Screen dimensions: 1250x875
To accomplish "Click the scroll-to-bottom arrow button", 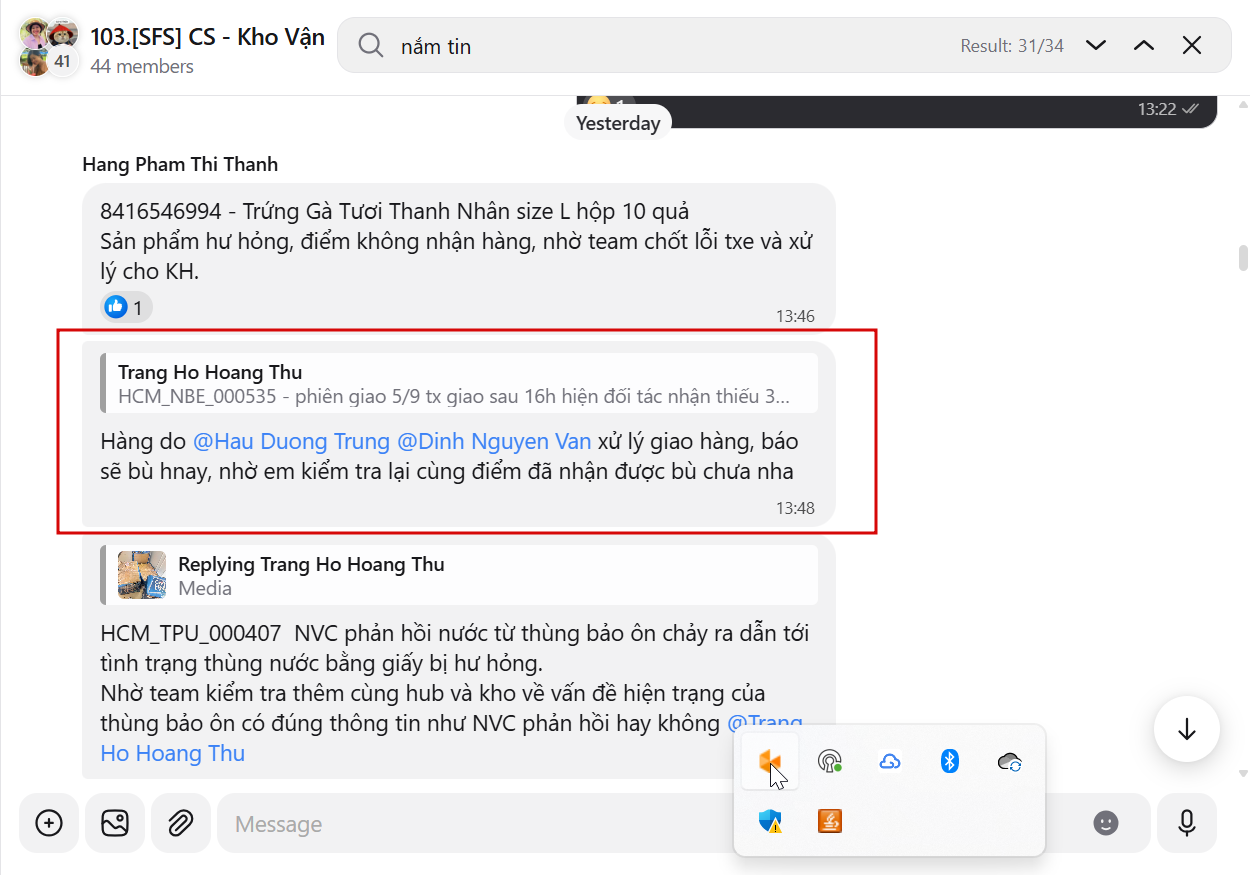I will point(1187,730).
